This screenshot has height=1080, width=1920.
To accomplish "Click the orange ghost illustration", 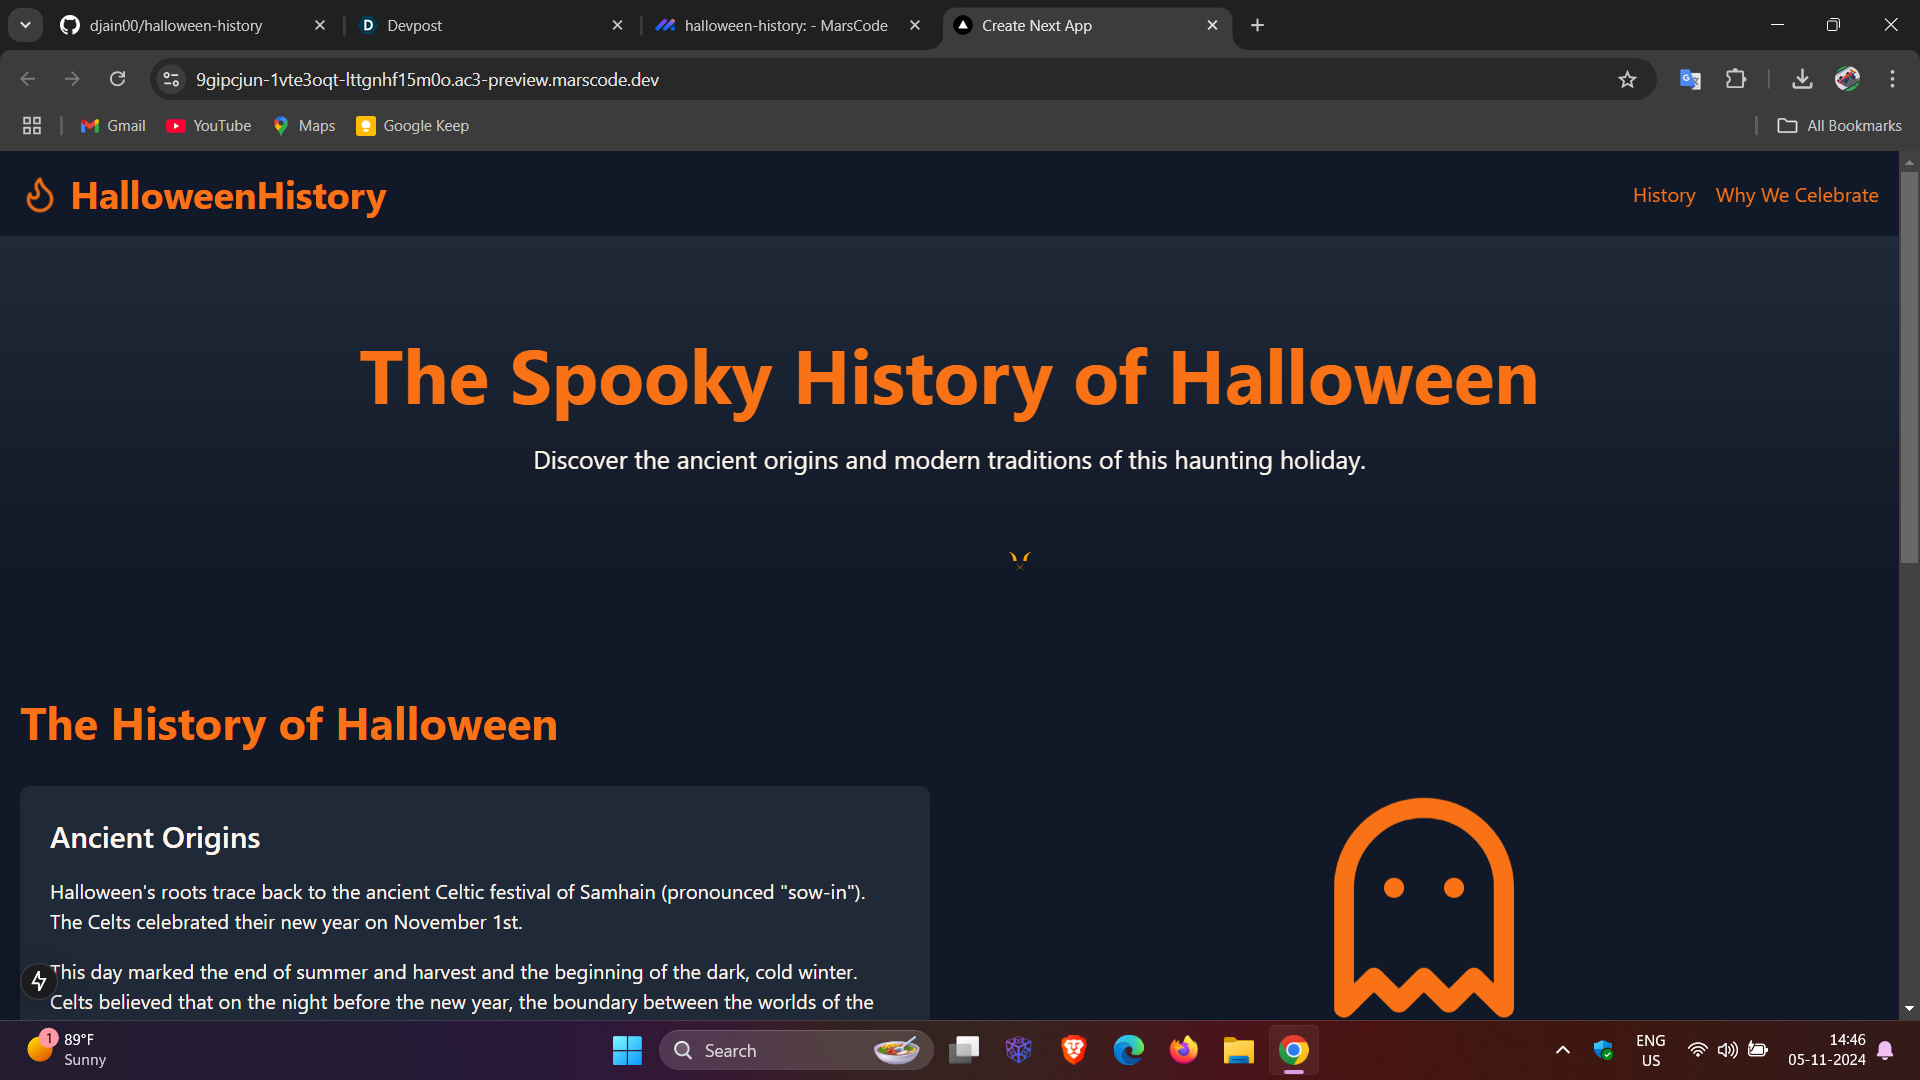I will (1423, 908).
